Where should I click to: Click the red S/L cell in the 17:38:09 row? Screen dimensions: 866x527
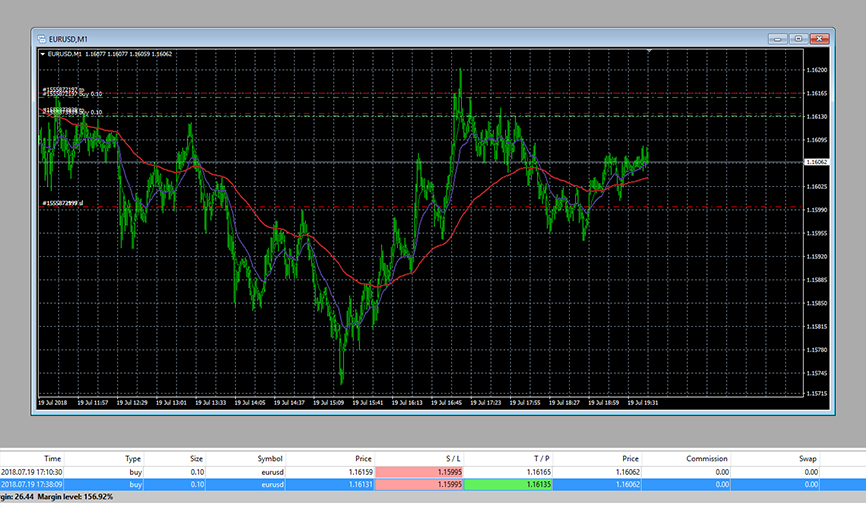click(x=419, y=484)
